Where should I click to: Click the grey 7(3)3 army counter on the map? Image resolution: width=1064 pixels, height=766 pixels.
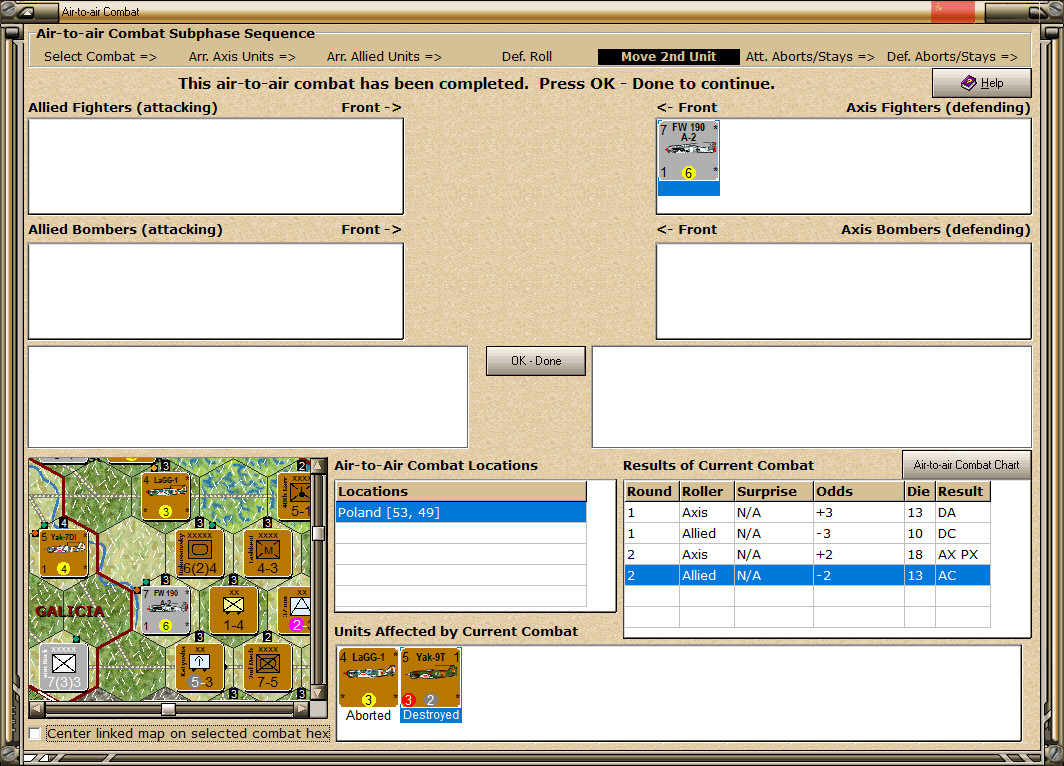pyautogui.click(x=64, y=666)
